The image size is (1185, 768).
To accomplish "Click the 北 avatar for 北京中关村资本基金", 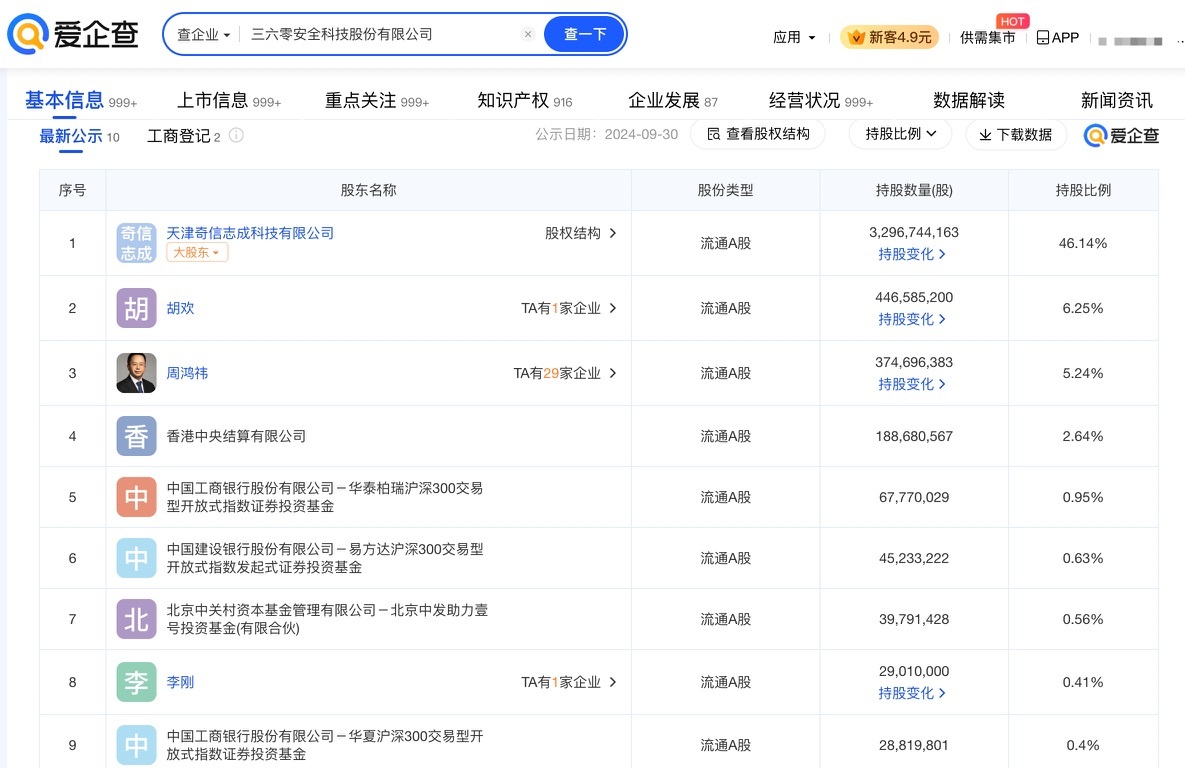I will pos(136,619).
